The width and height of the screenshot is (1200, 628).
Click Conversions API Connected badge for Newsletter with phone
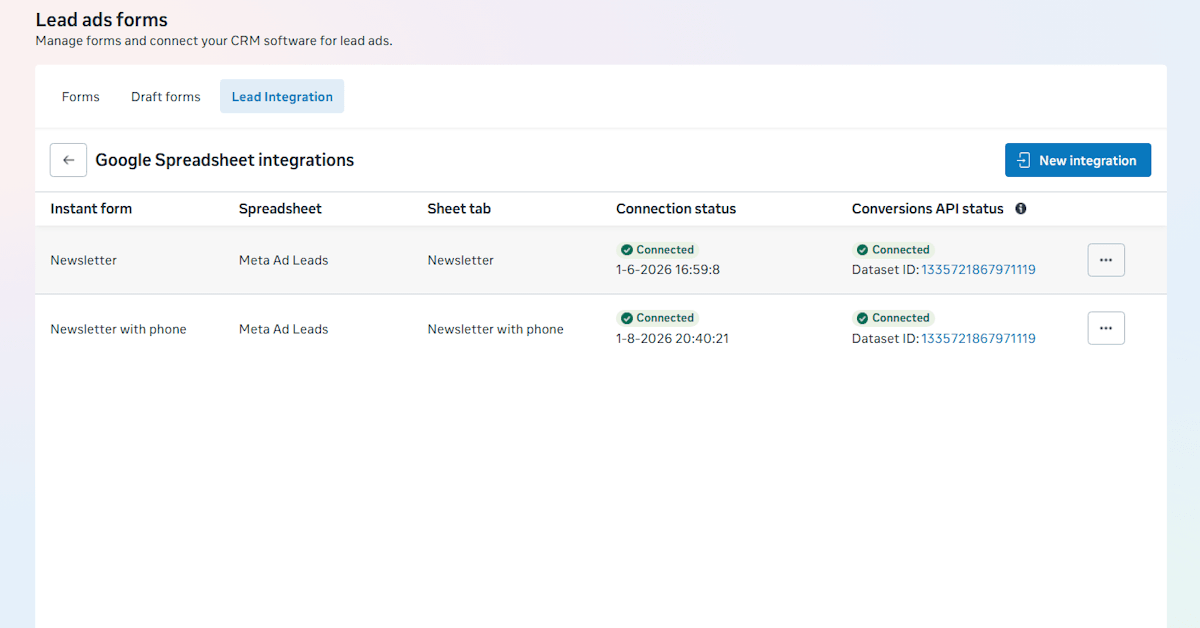click(892, 318)
